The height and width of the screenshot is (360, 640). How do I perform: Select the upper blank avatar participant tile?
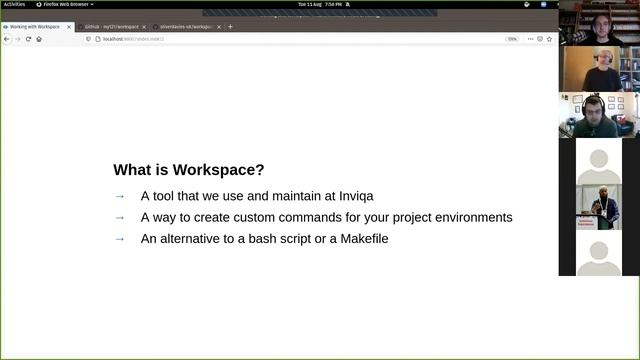coord(599,161)
